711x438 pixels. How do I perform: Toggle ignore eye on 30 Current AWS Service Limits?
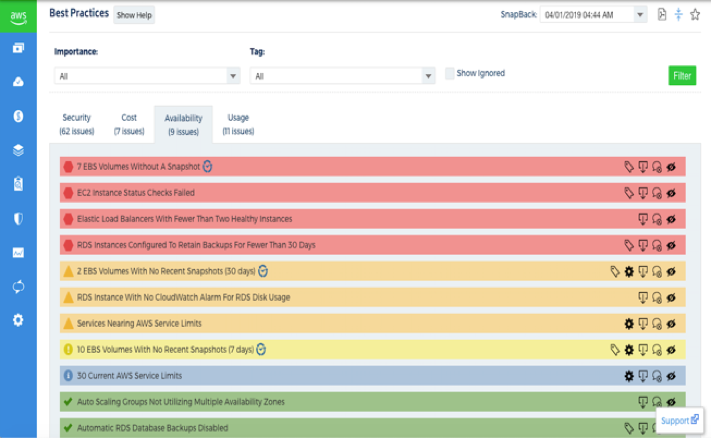671,376
